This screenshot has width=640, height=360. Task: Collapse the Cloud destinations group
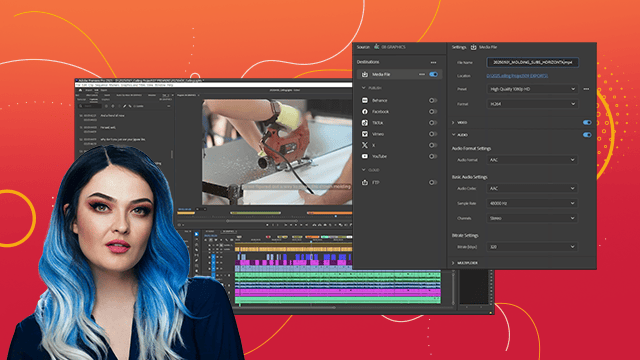point(363,170)
